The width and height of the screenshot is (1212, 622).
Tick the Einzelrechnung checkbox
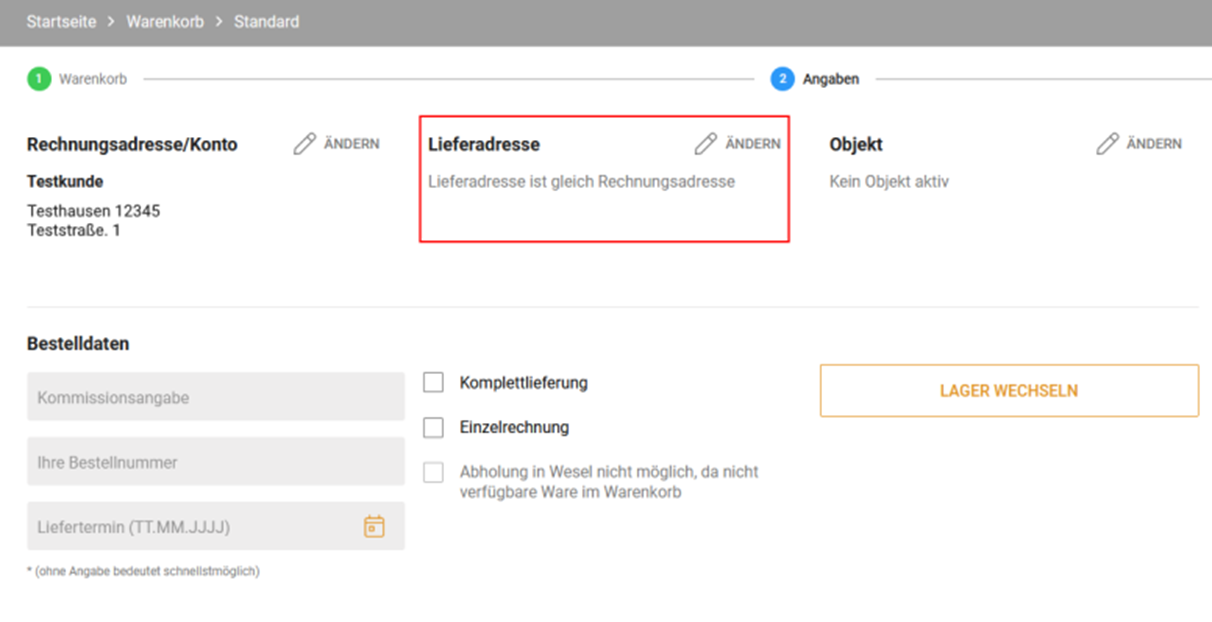pyautogui.click(x=433, y=427)
